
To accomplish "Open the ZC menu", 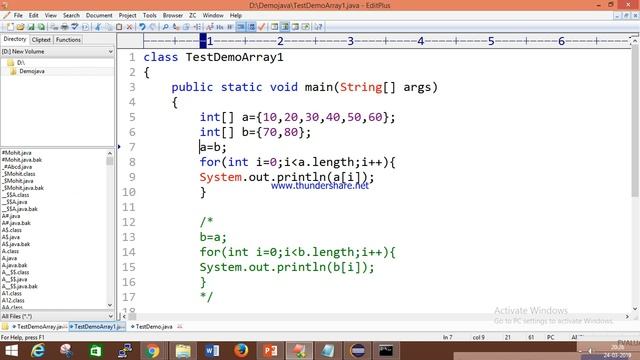I will tap(193, 16).
